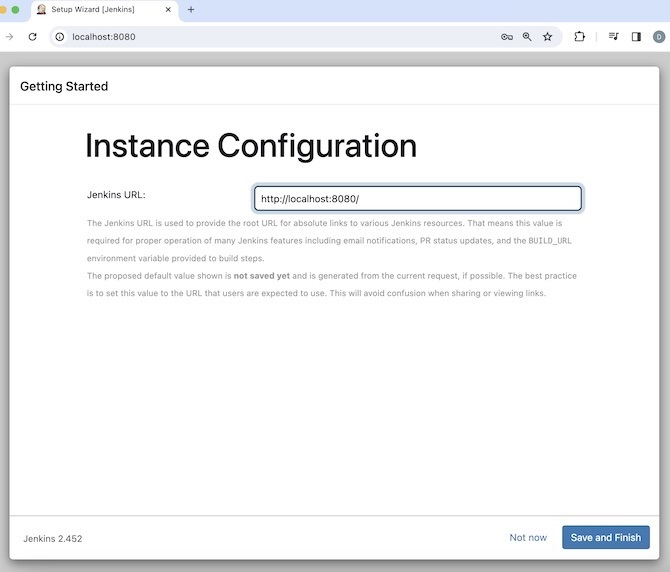
Task: Click the Save and Finish button
Action: click(x=605, y=537)
